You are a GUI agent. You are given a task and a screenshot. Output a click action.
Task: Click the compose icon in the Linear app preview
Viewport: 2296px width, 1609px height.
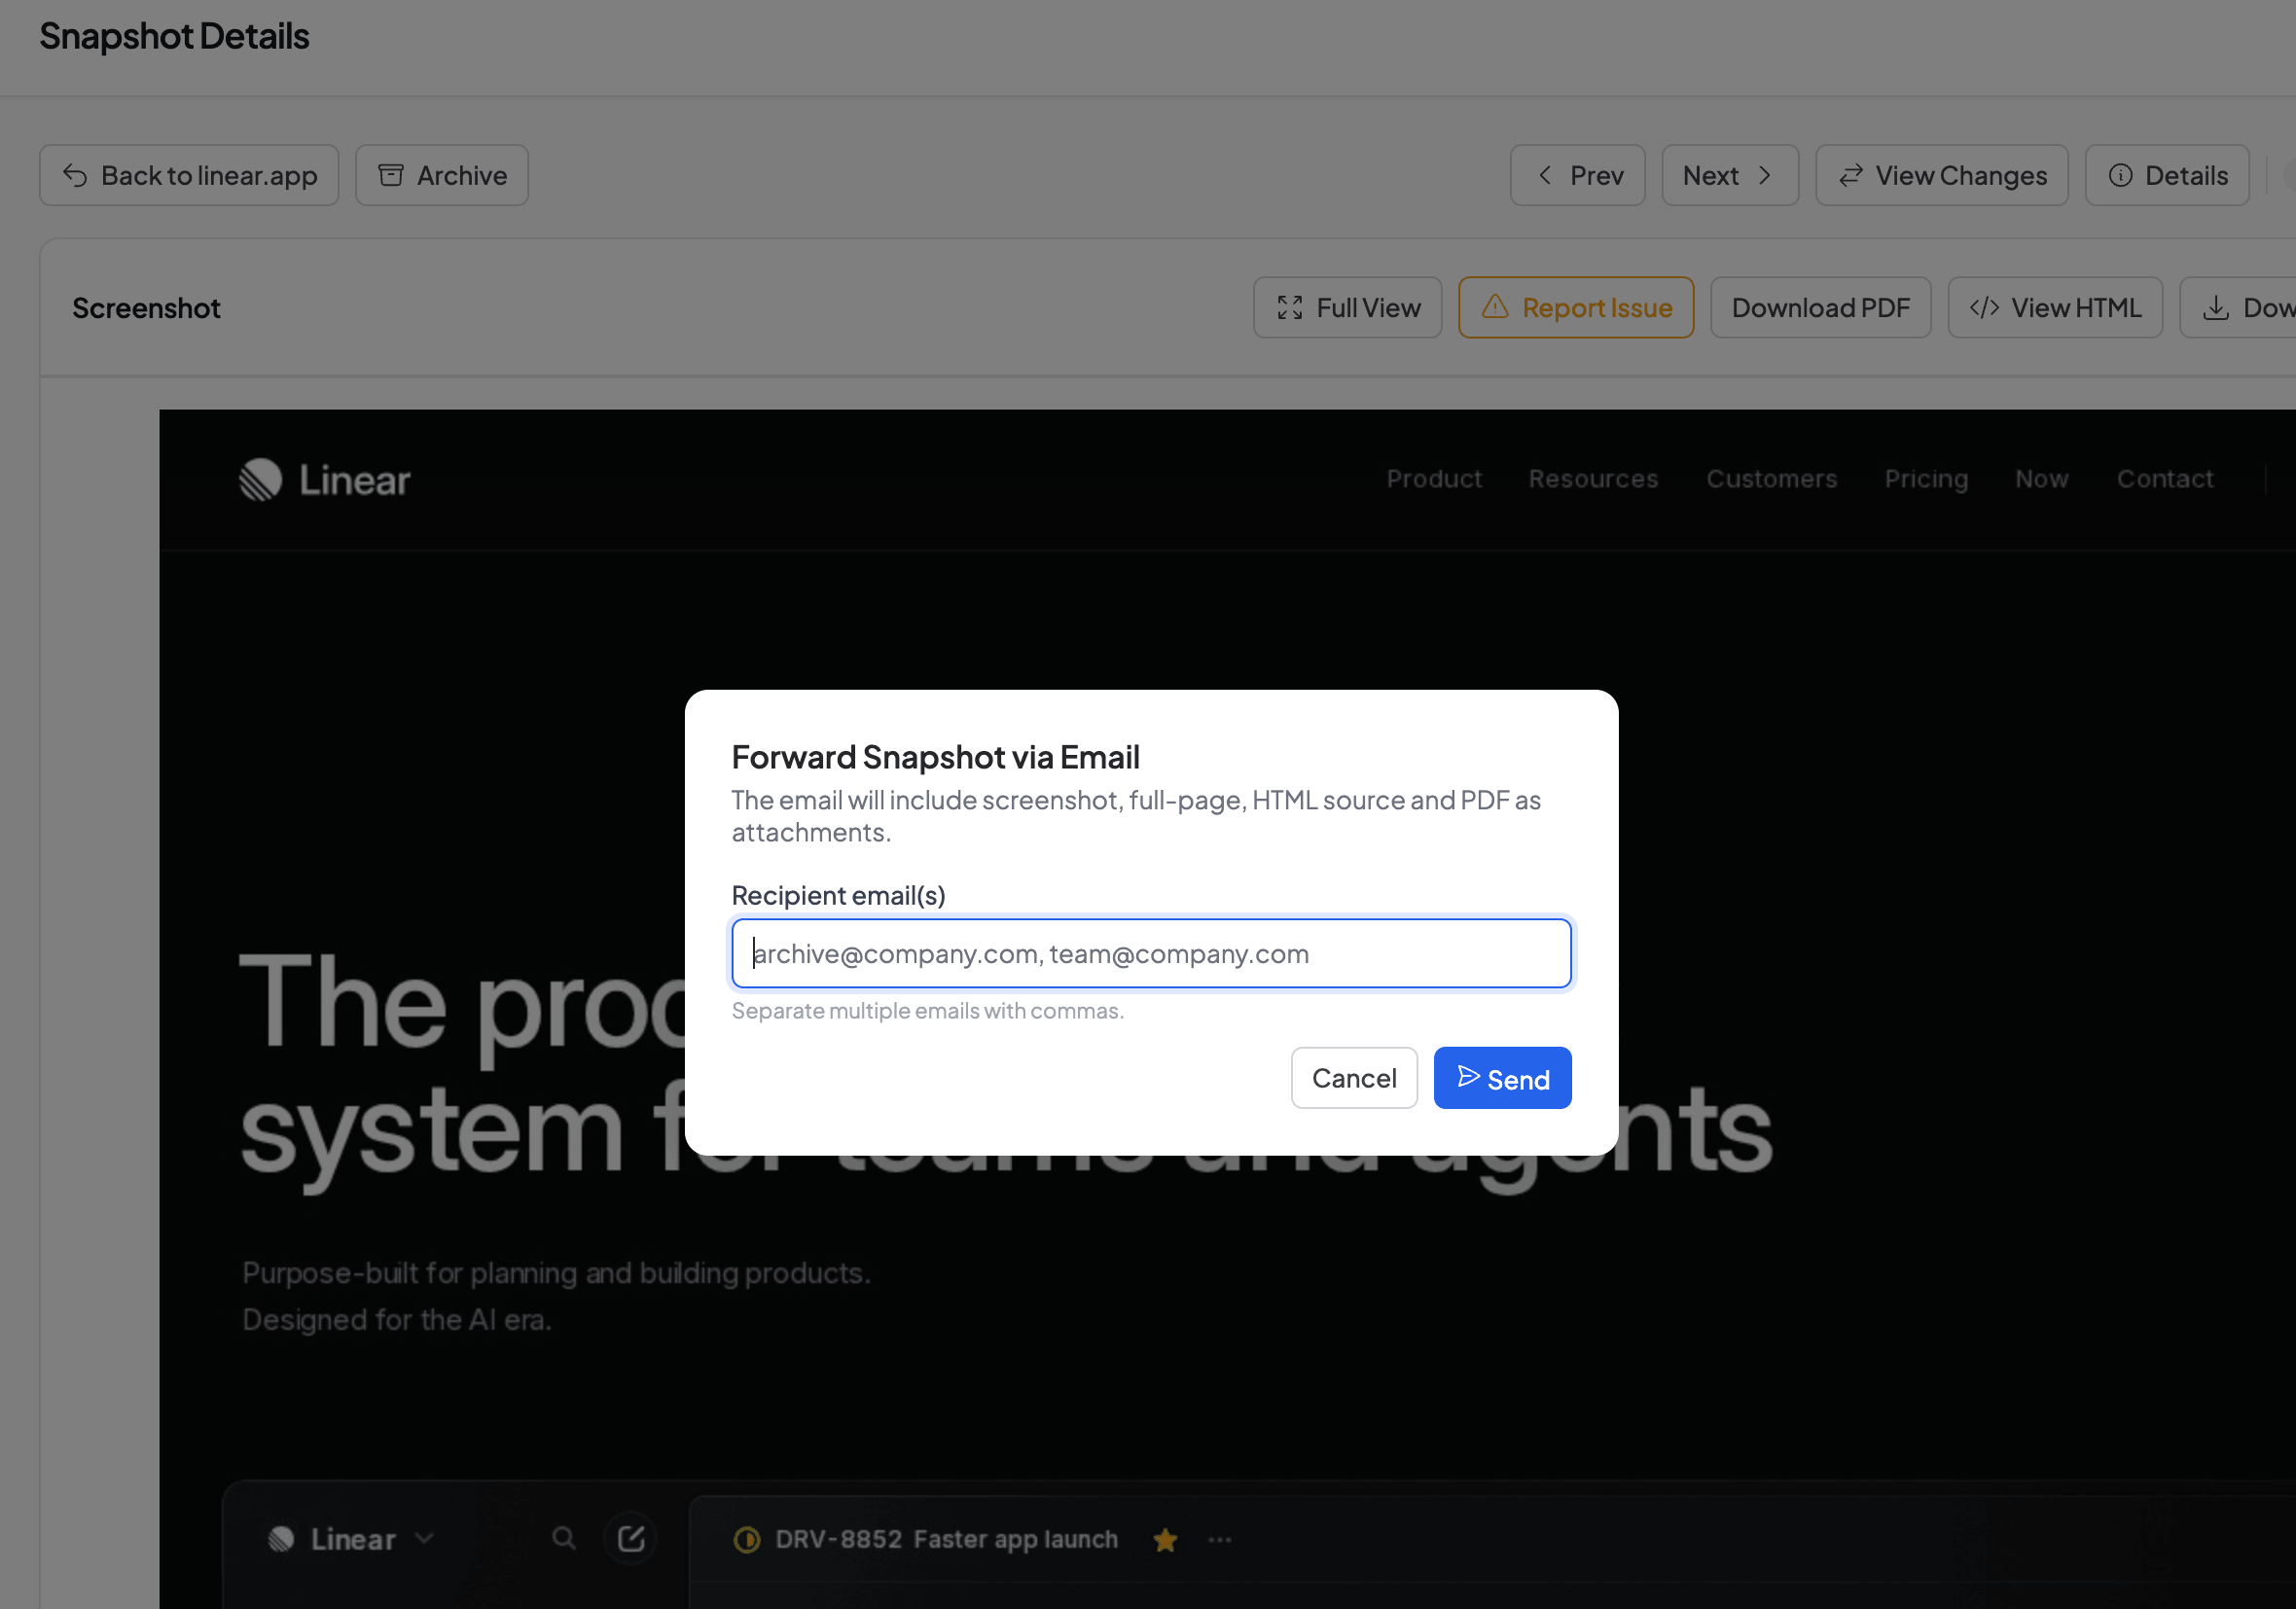pyautogui.click(x=631, y=1538)
